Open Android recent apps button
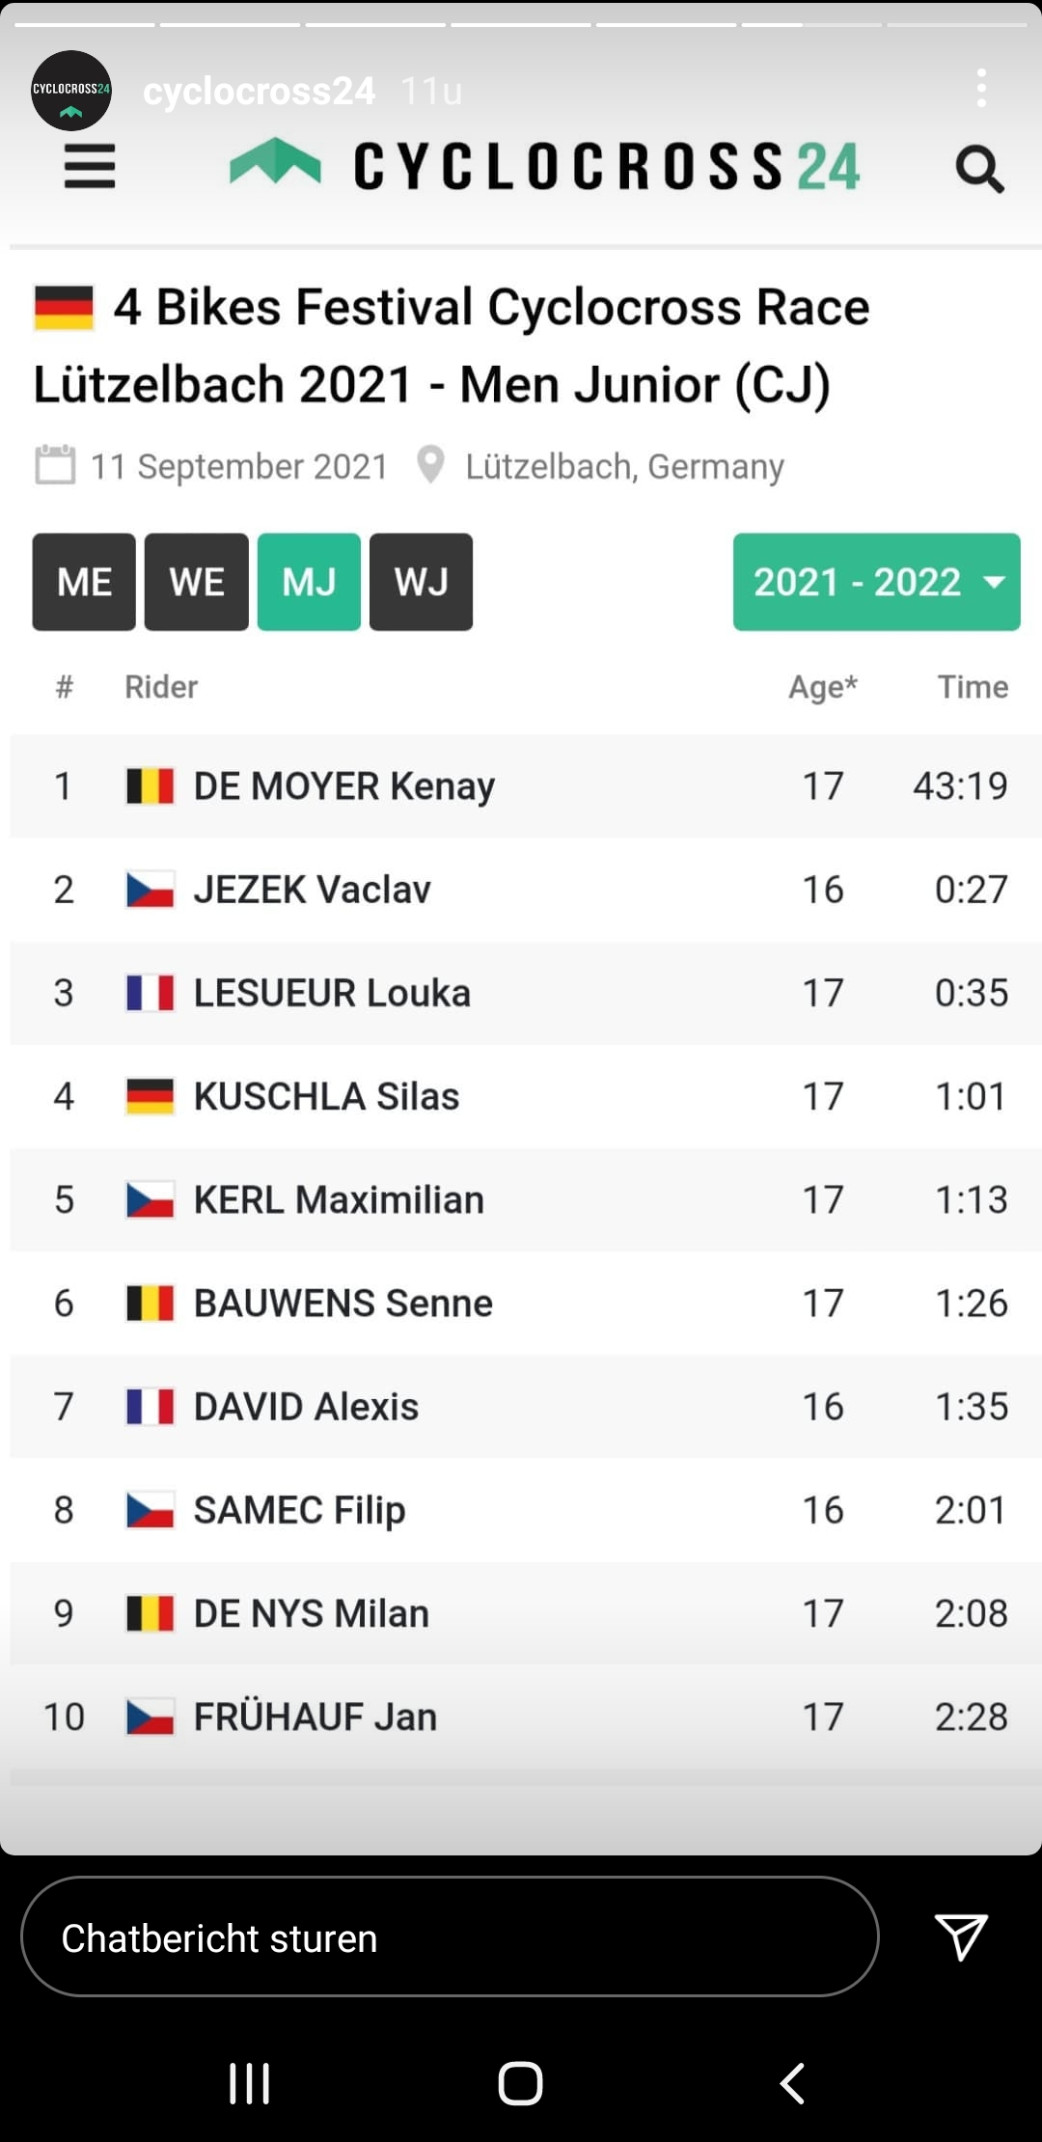The image size is (1042, 2142). click(x=249, y=2084)
